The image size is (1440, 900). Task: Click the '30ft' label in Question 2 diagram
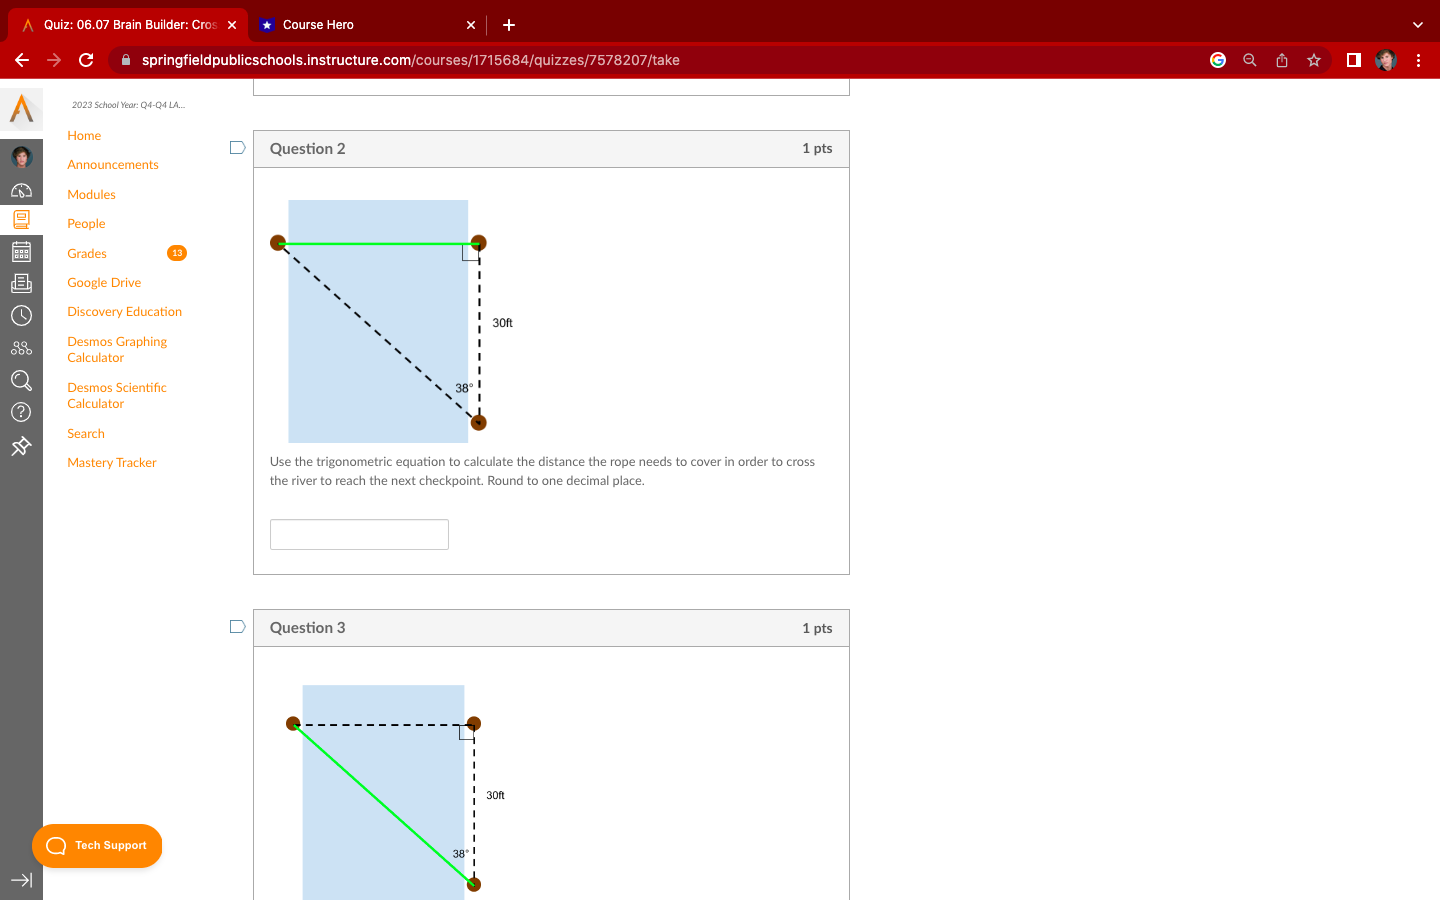point(502,323)
